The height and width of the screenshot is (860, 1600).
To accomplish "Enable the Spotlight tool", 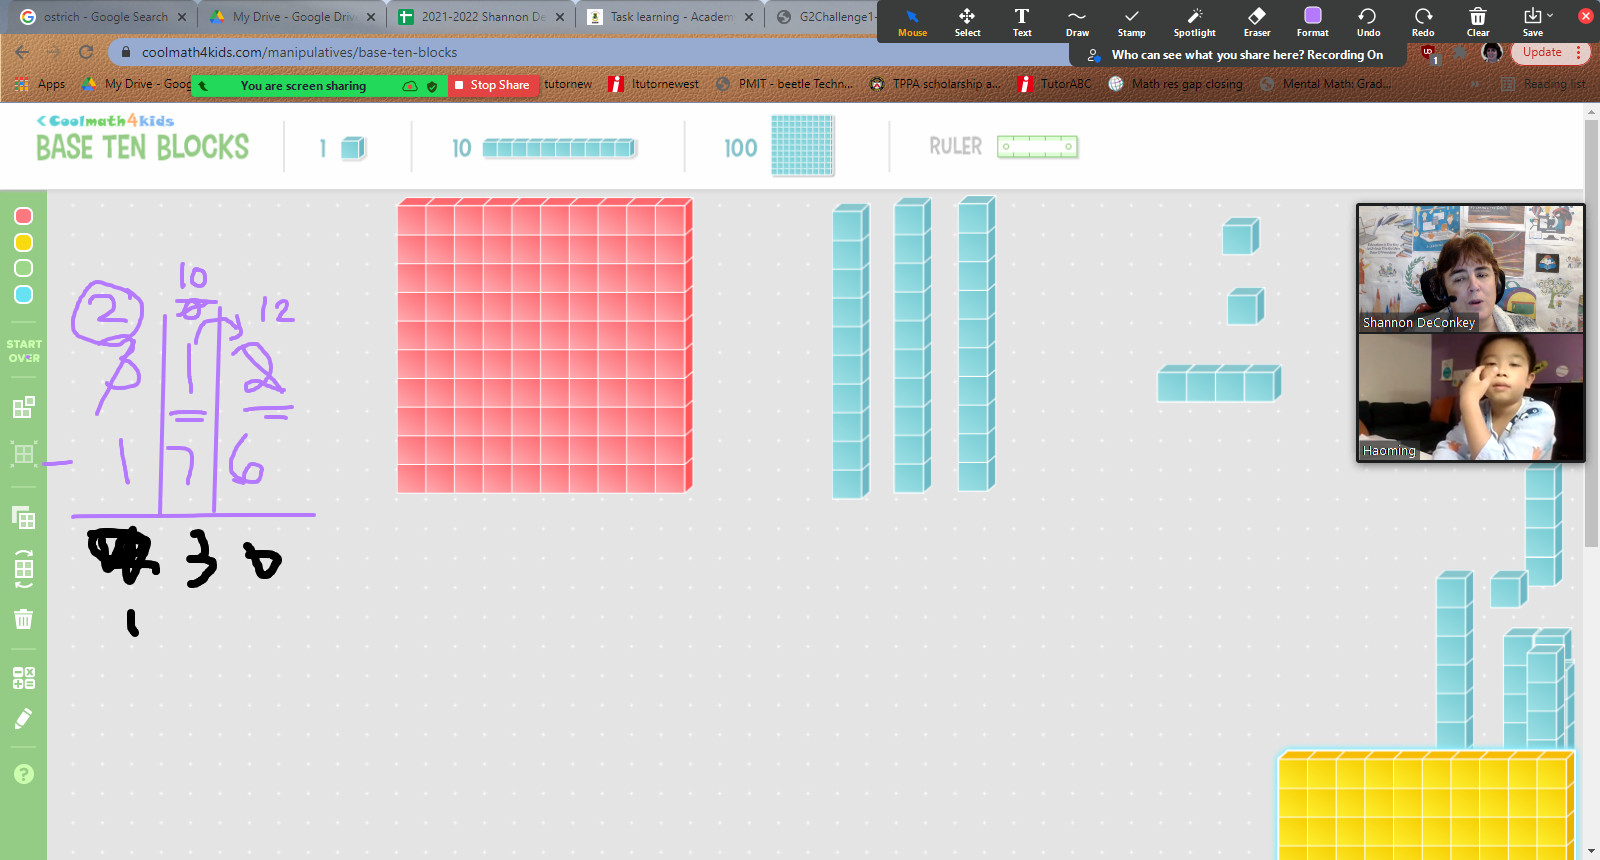I will (1194, 22).
